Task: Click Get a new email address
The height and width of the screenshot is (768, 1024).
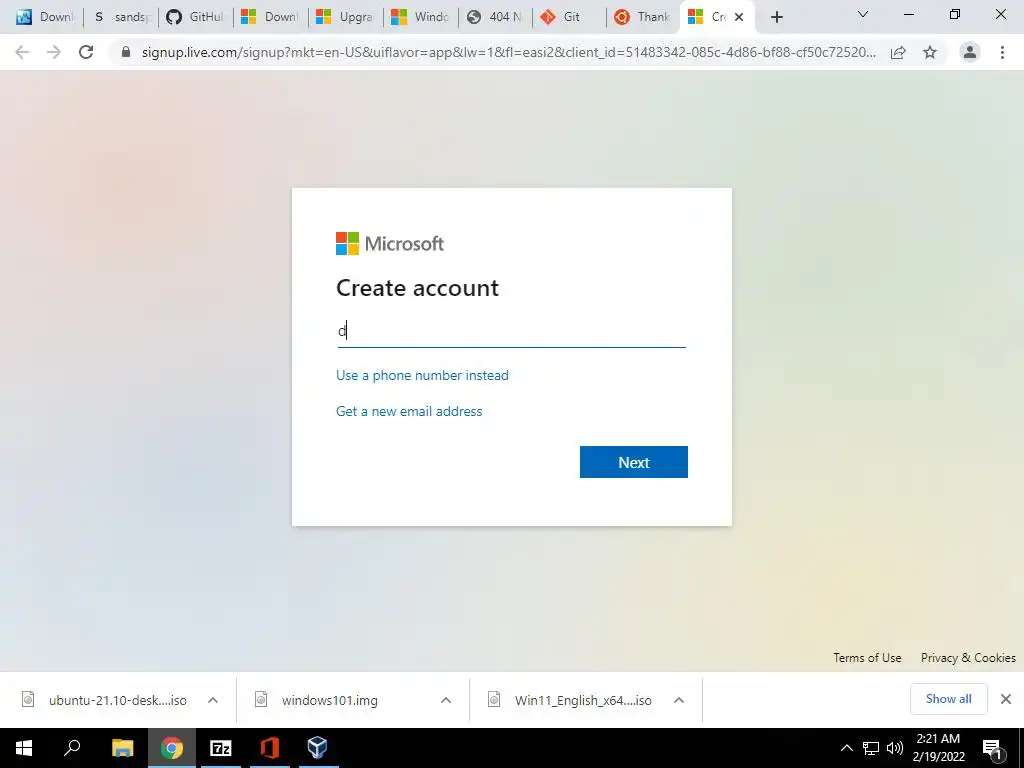Action: pyautogui.click(x=409, y=411)
